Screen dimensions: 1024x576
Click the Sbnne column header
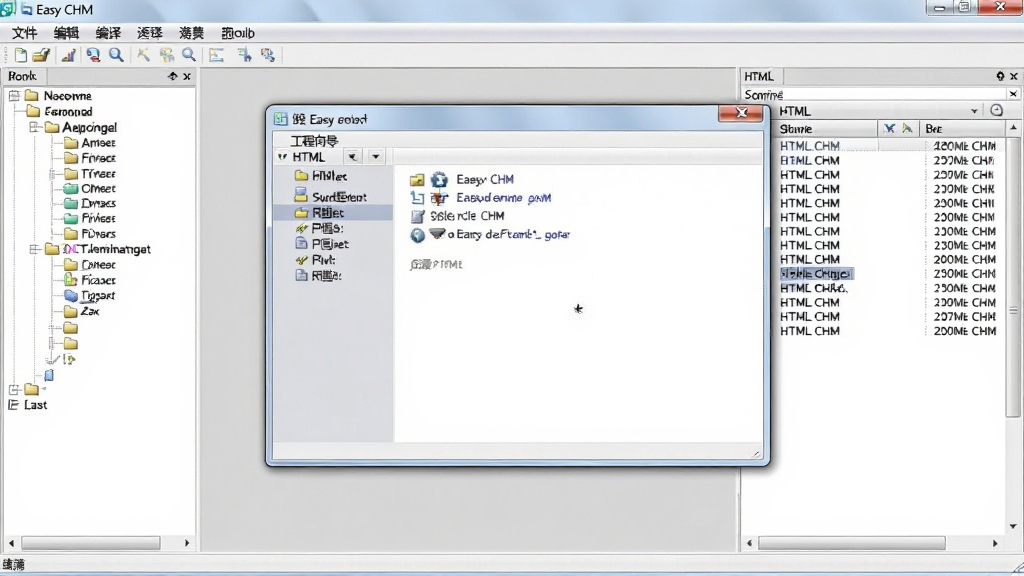[826, 129]
